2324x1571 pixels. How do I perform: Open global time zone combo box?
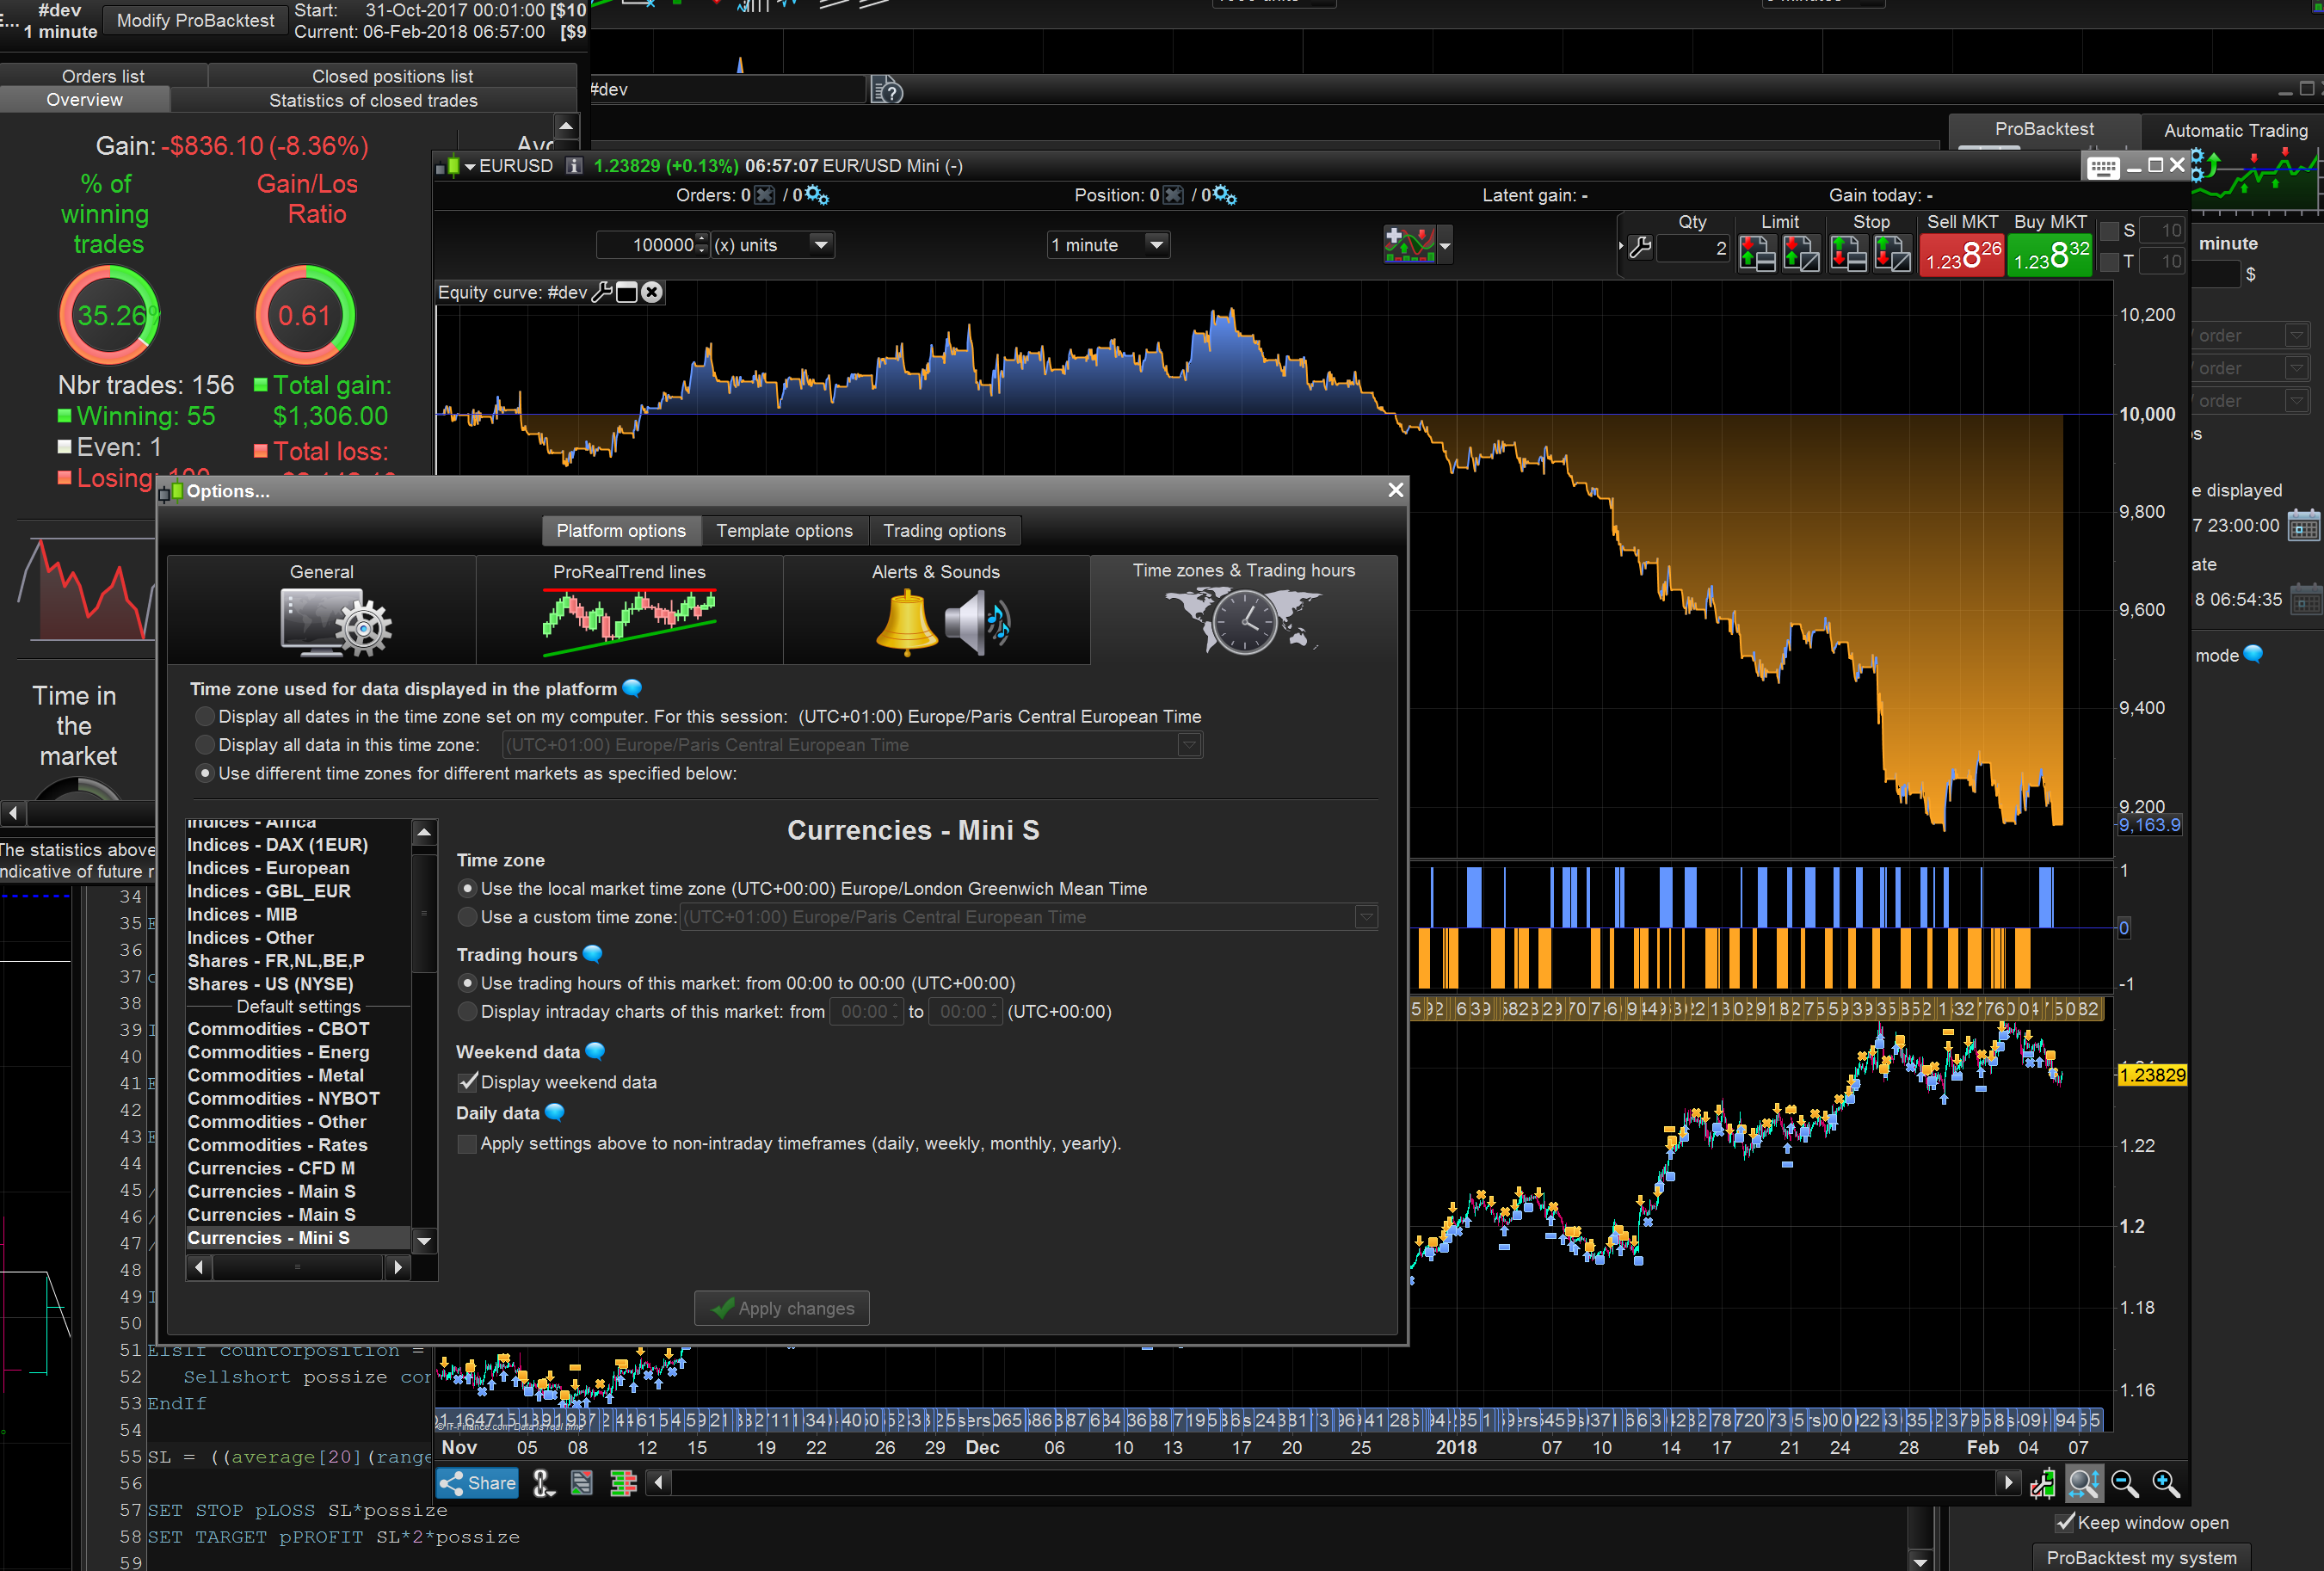(851, 745)
